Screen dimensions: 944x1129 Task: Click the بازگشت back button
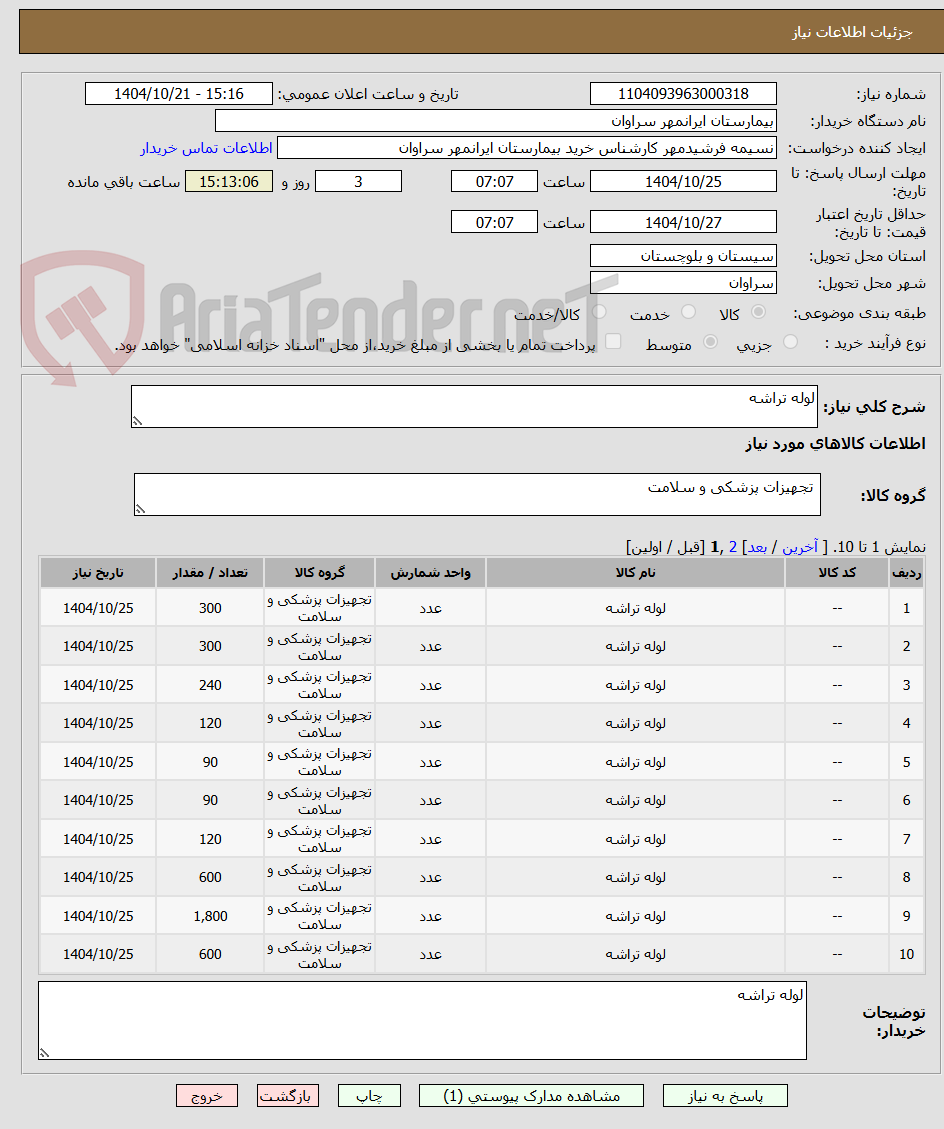[x=288, y=1096]
